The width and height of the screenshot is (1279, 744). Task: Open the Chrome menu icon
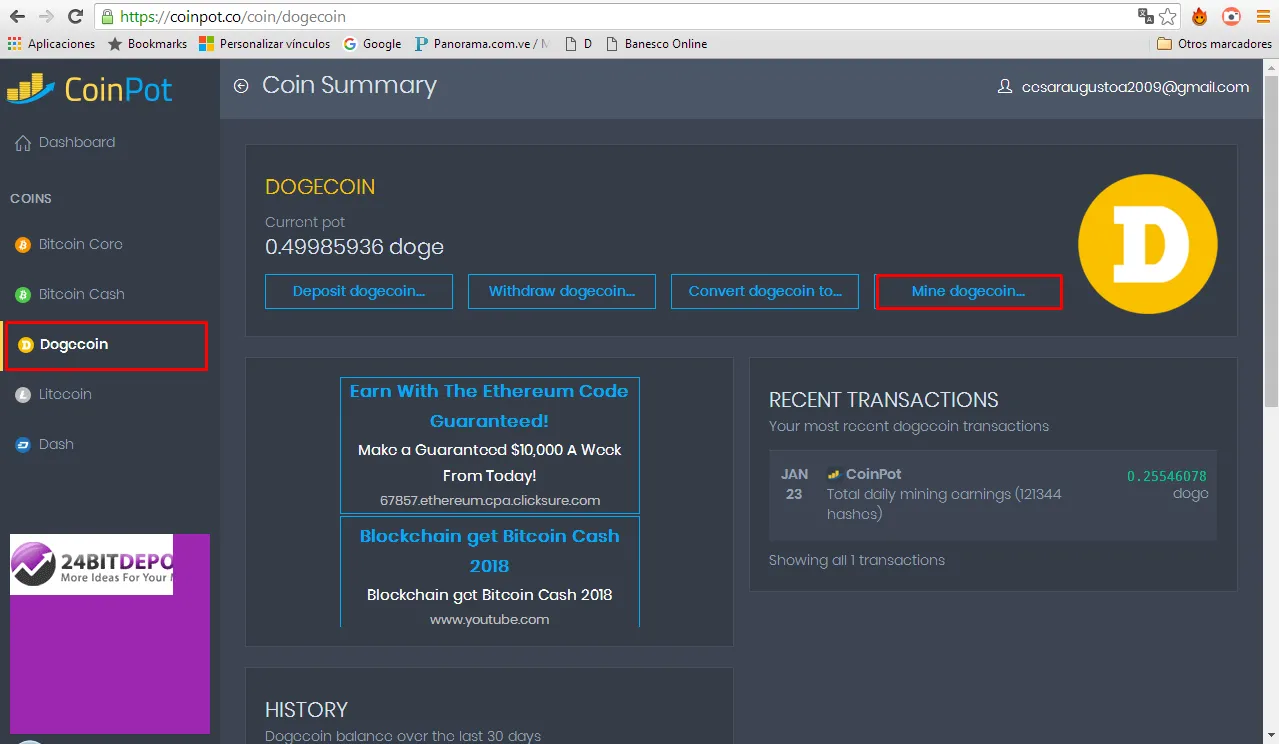pyautogui.click(x=1262, y=16)
